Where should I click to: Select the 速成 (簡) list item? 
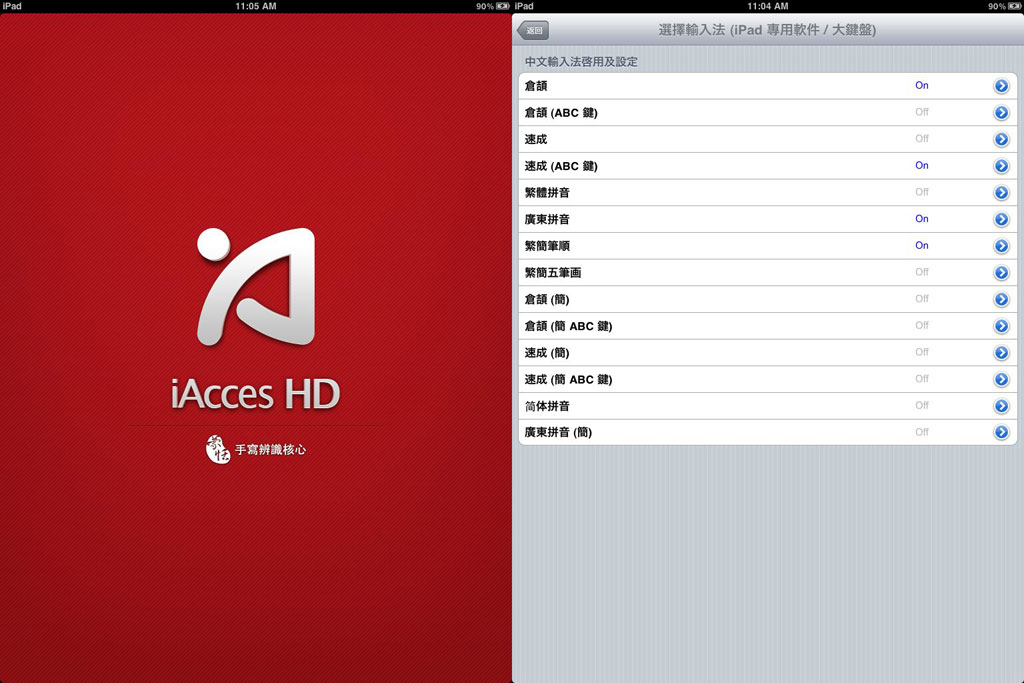(x=547, y=353)
